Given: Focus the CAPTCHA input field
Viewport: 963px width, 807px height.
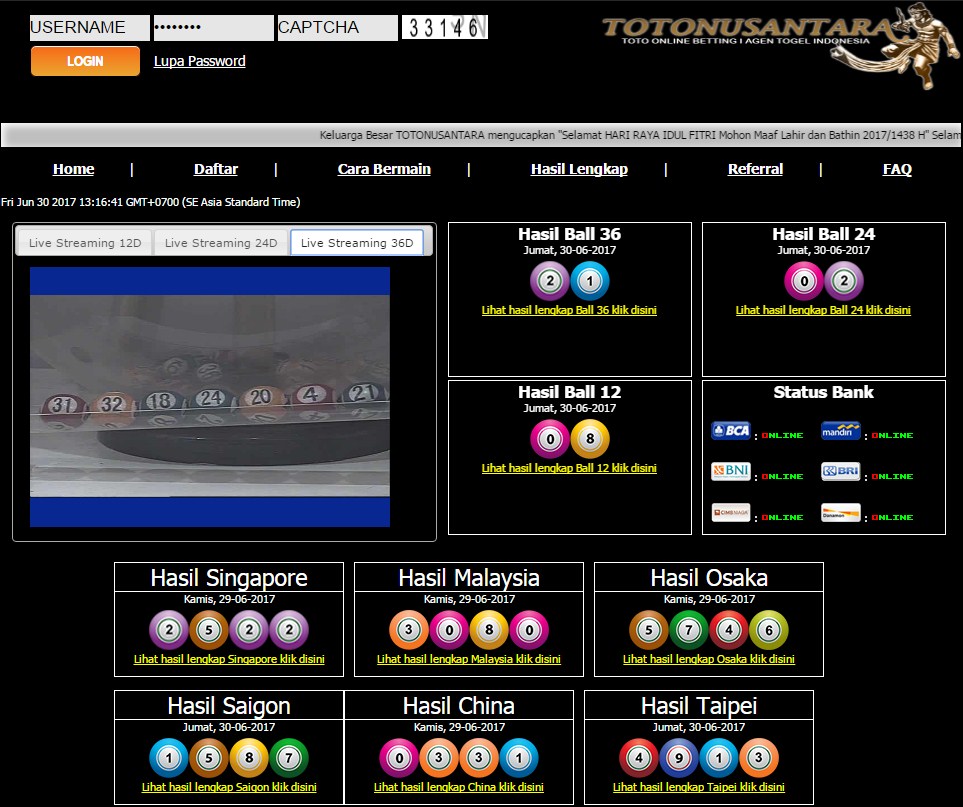Looking at the screenshot, I should (x=338, y=28).
